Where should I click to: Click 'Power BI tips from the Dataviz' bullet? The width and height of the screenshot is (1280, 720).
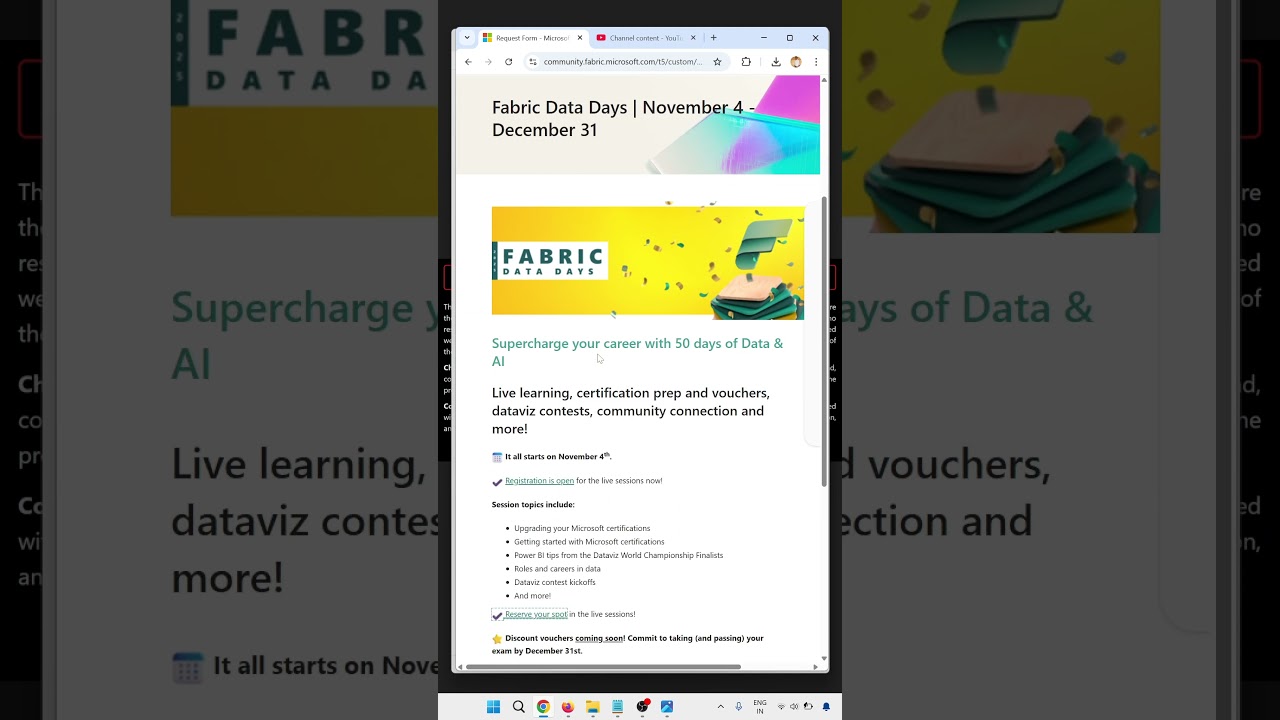coord(618,555)
